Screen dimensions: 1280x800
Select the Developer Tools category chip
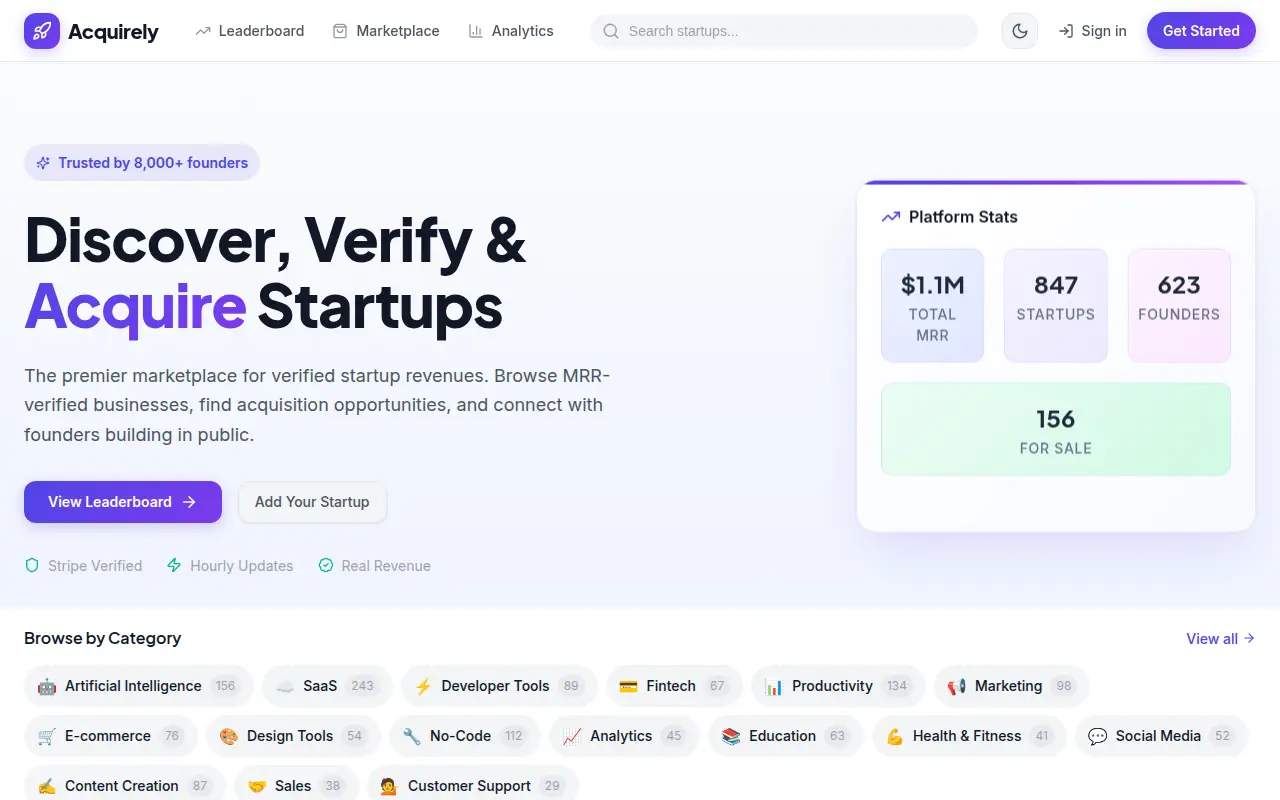499,686
